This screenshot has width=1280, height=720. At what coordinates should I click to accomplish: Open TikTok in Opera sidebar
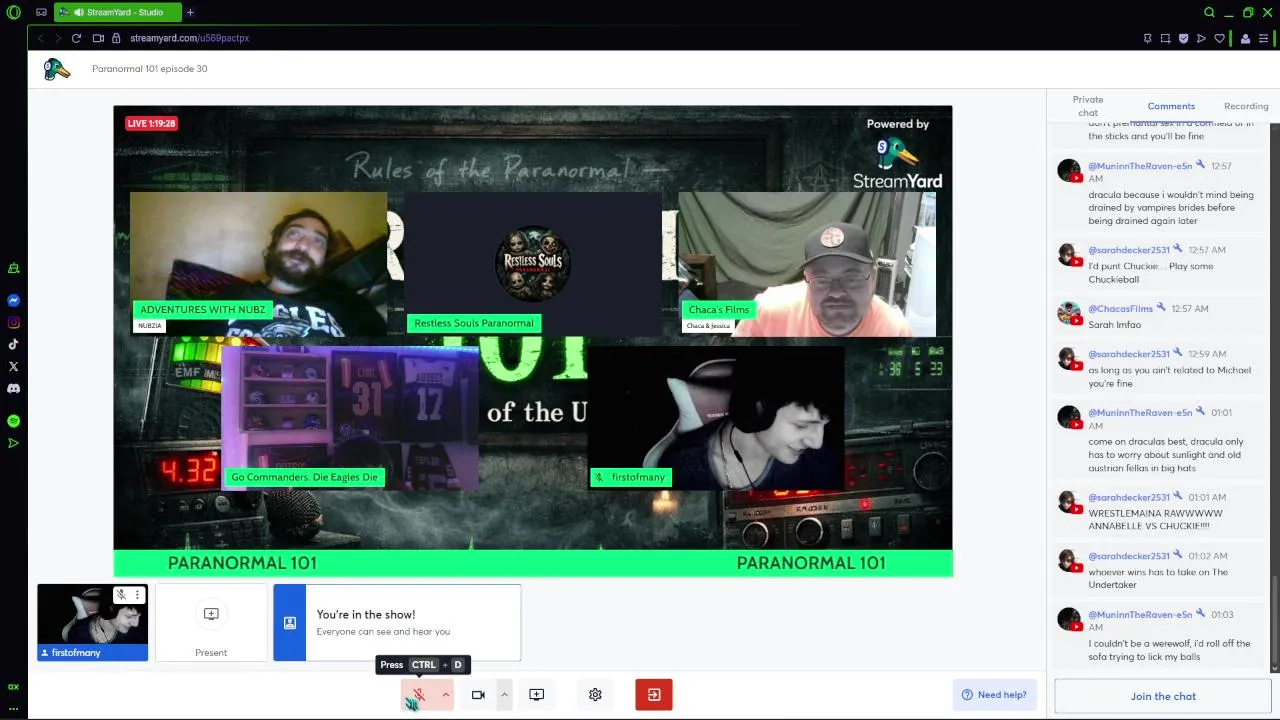(13, 344)
